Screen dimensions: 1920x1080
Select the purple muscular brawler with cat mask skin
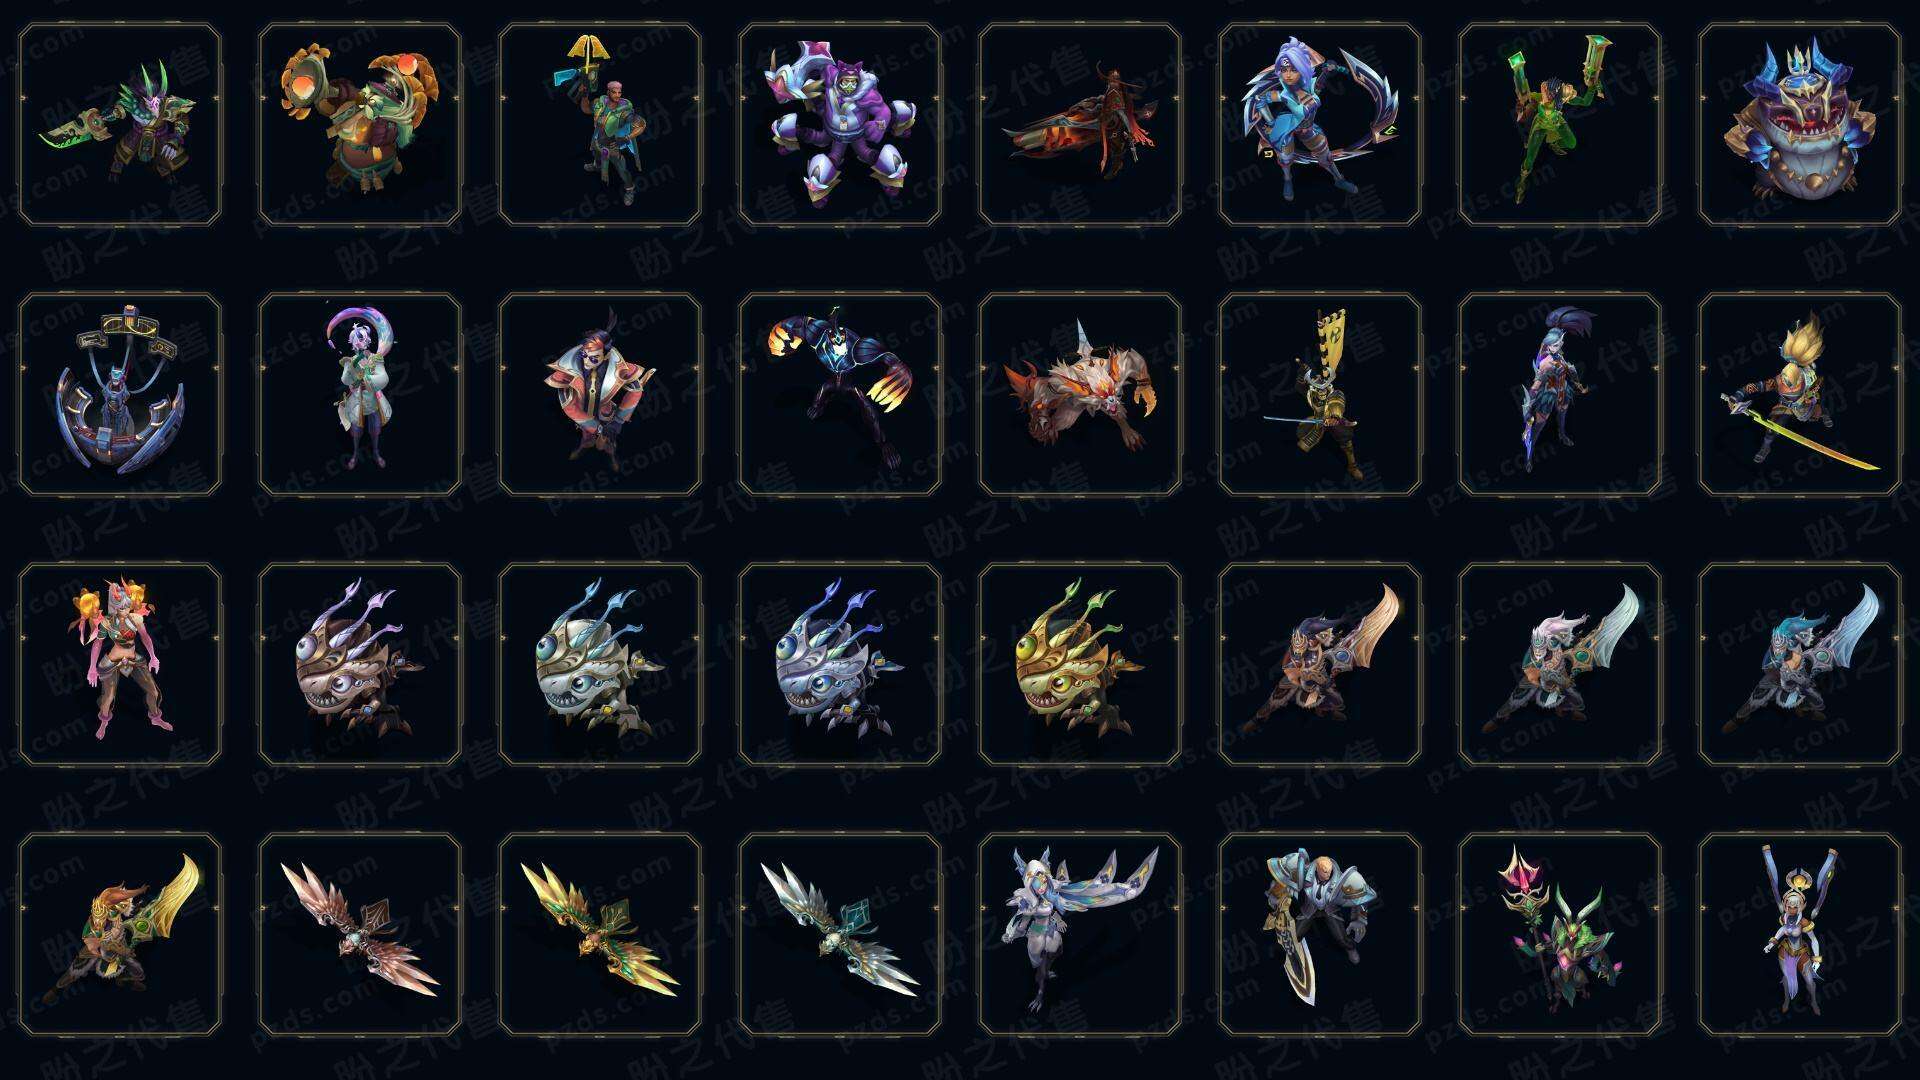(x=839, y=125)
